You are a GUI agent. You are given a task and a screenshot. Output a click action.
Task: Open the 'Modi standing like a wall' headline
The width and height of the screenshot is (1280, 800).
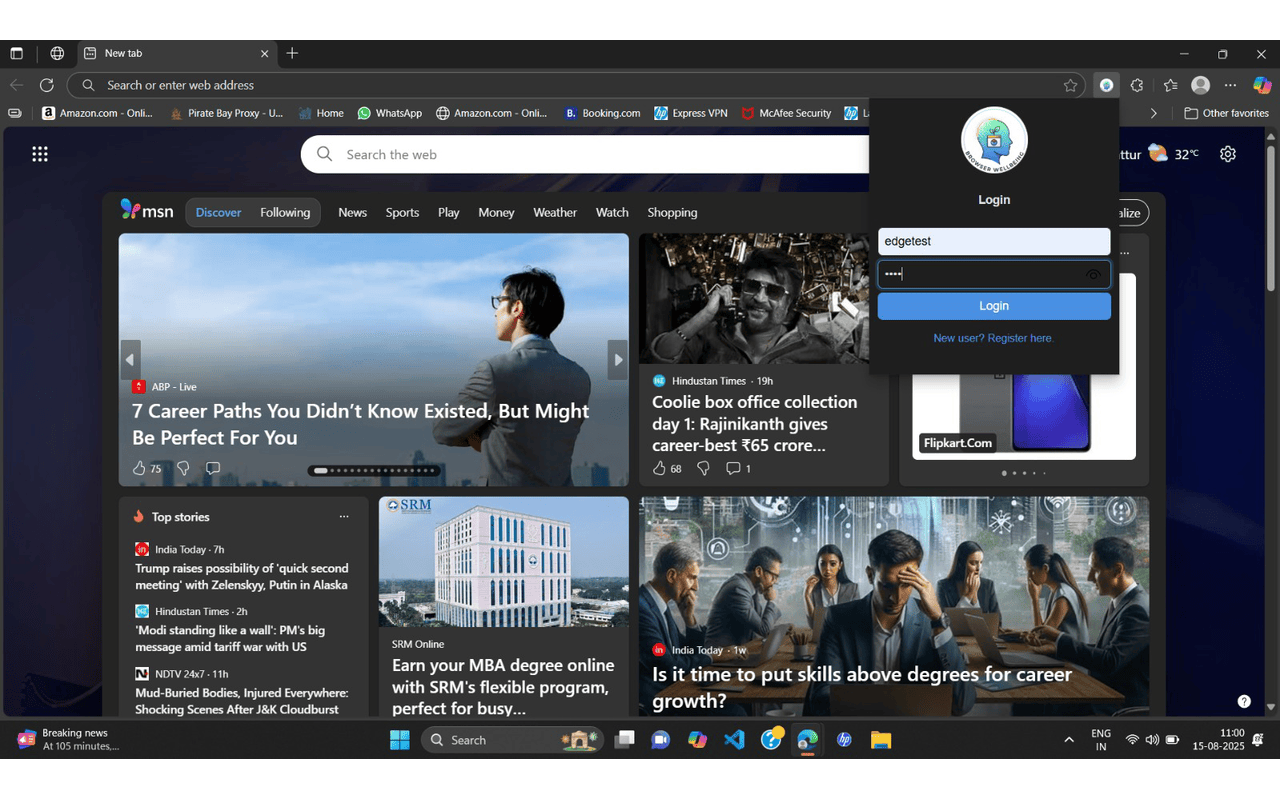click(x=230, y=638)
